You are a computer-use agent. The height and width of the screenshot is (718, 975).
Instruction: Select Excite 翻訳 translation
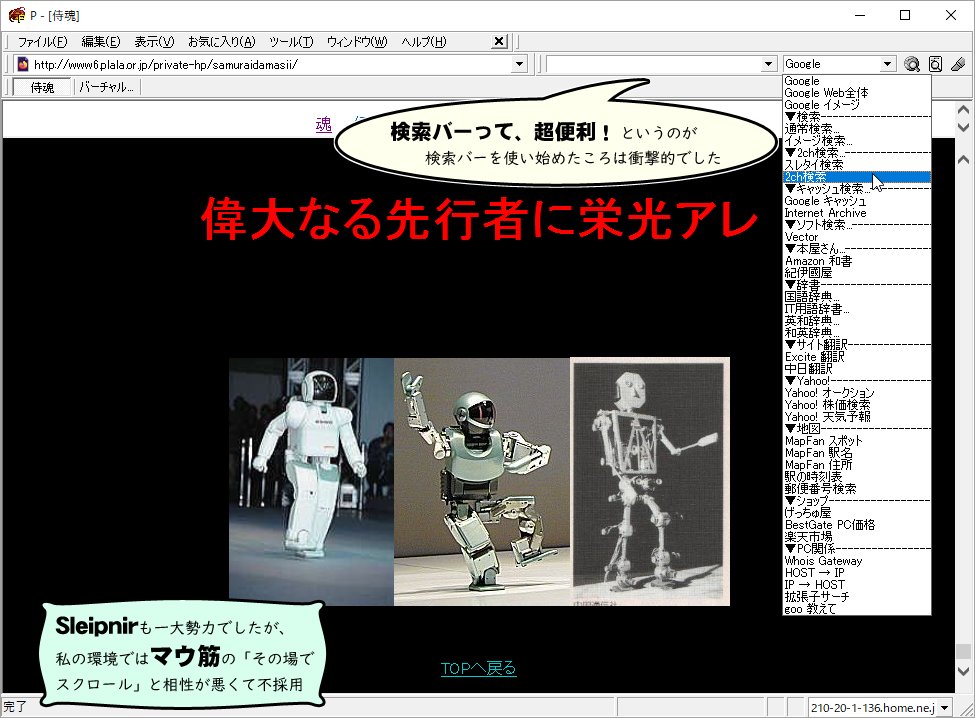(857, 357)
